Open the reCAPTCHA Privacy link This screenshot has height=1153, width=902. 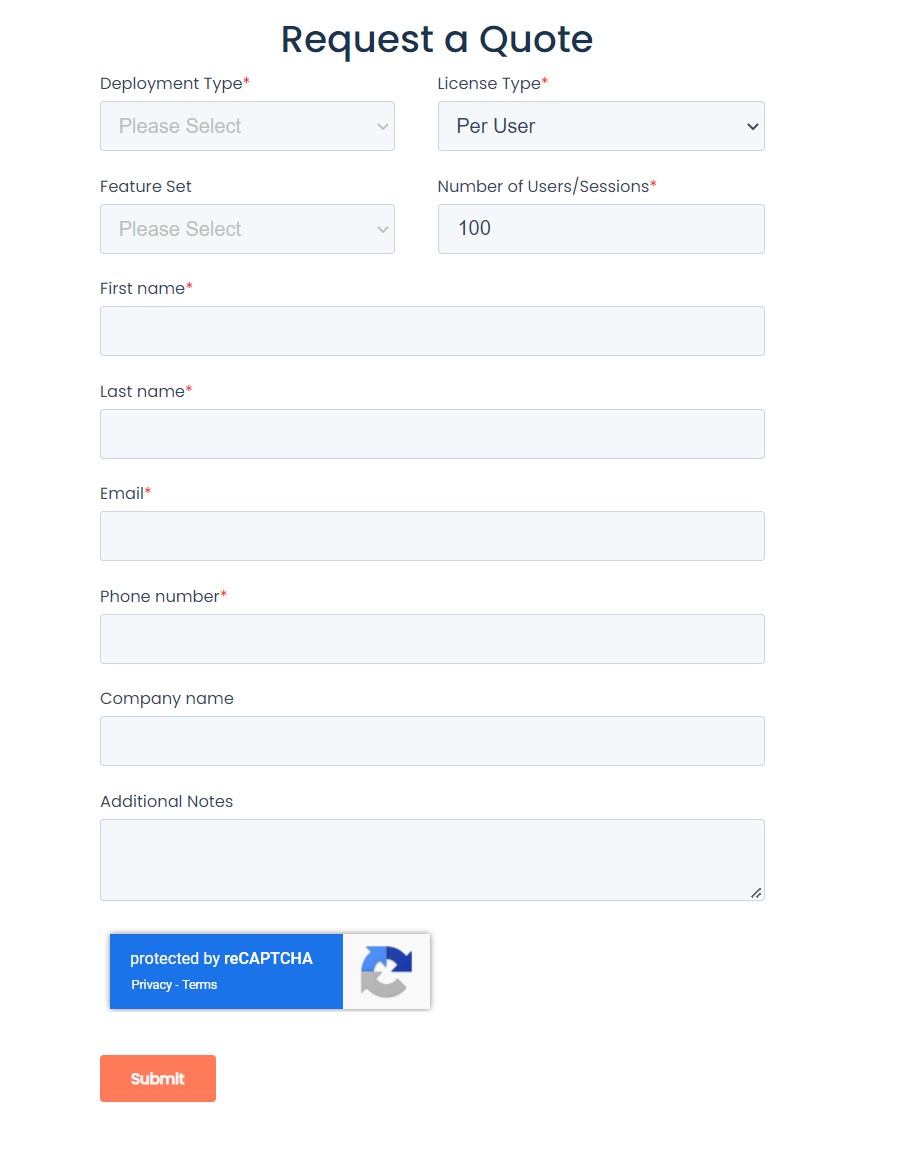pos(151,985)
